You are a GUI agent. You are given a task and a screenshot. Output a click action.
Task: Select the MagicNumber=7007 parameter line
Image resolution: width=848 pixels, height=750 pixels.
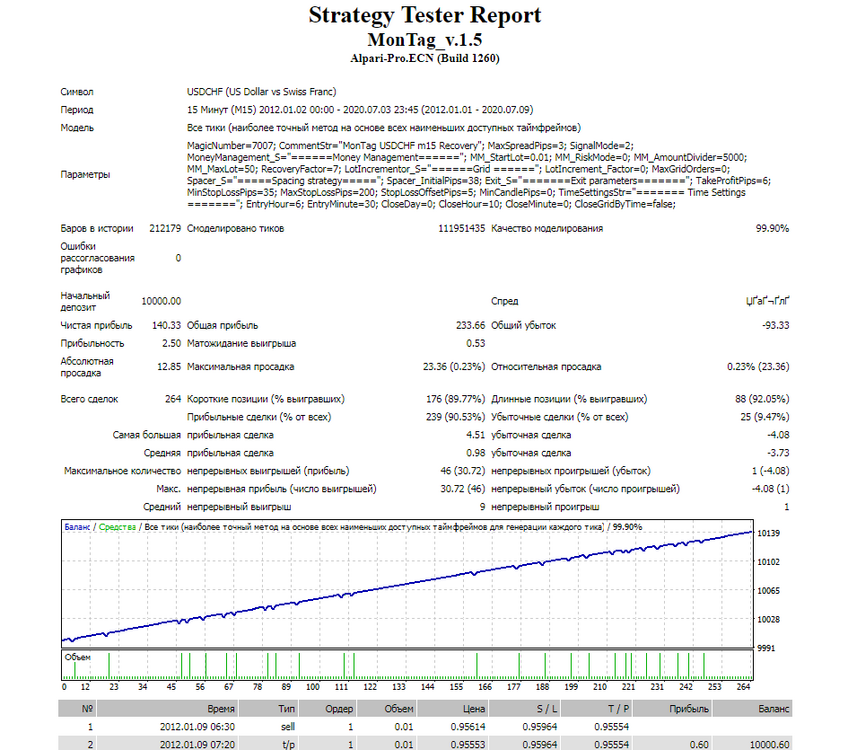pyautogui.click(x=410, y=145)
